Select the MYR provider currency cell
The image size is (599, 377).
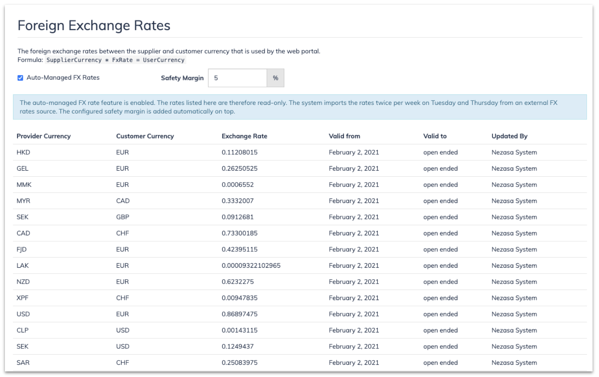[23, 201]
